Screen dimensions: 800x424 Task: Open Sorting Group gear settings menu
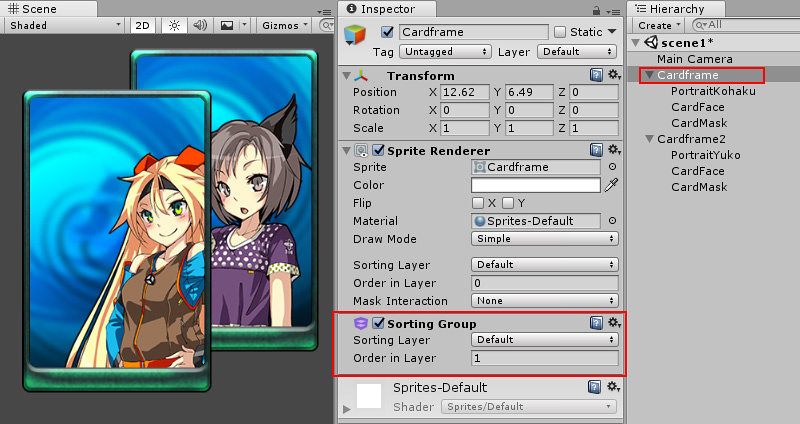pos(614,323)
